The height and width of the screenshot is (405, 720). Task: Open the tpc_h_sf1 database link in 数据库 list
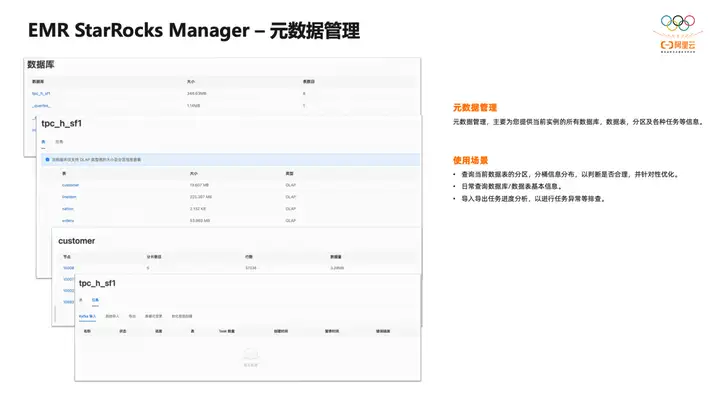coord(41,94)
